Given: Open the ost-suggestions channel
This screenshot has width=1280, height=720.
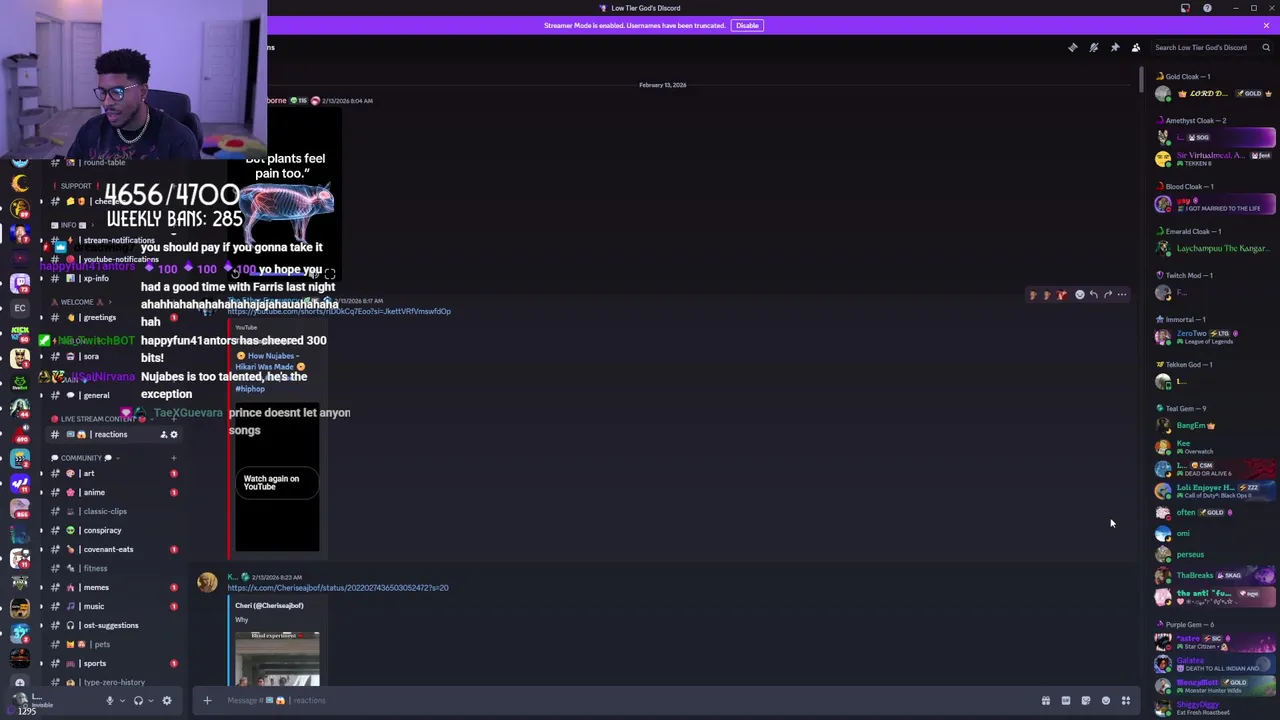Looking at the screenshot, I should 115,625.
